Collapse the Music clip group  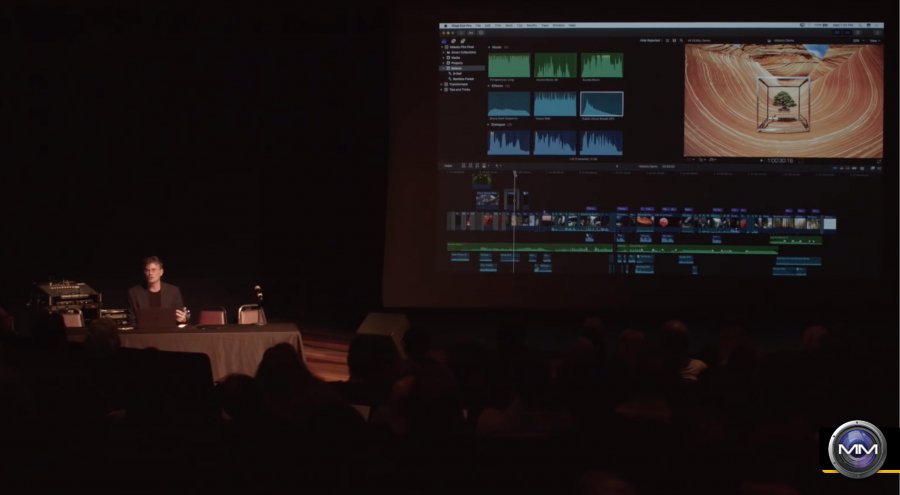tap(489, 47)
